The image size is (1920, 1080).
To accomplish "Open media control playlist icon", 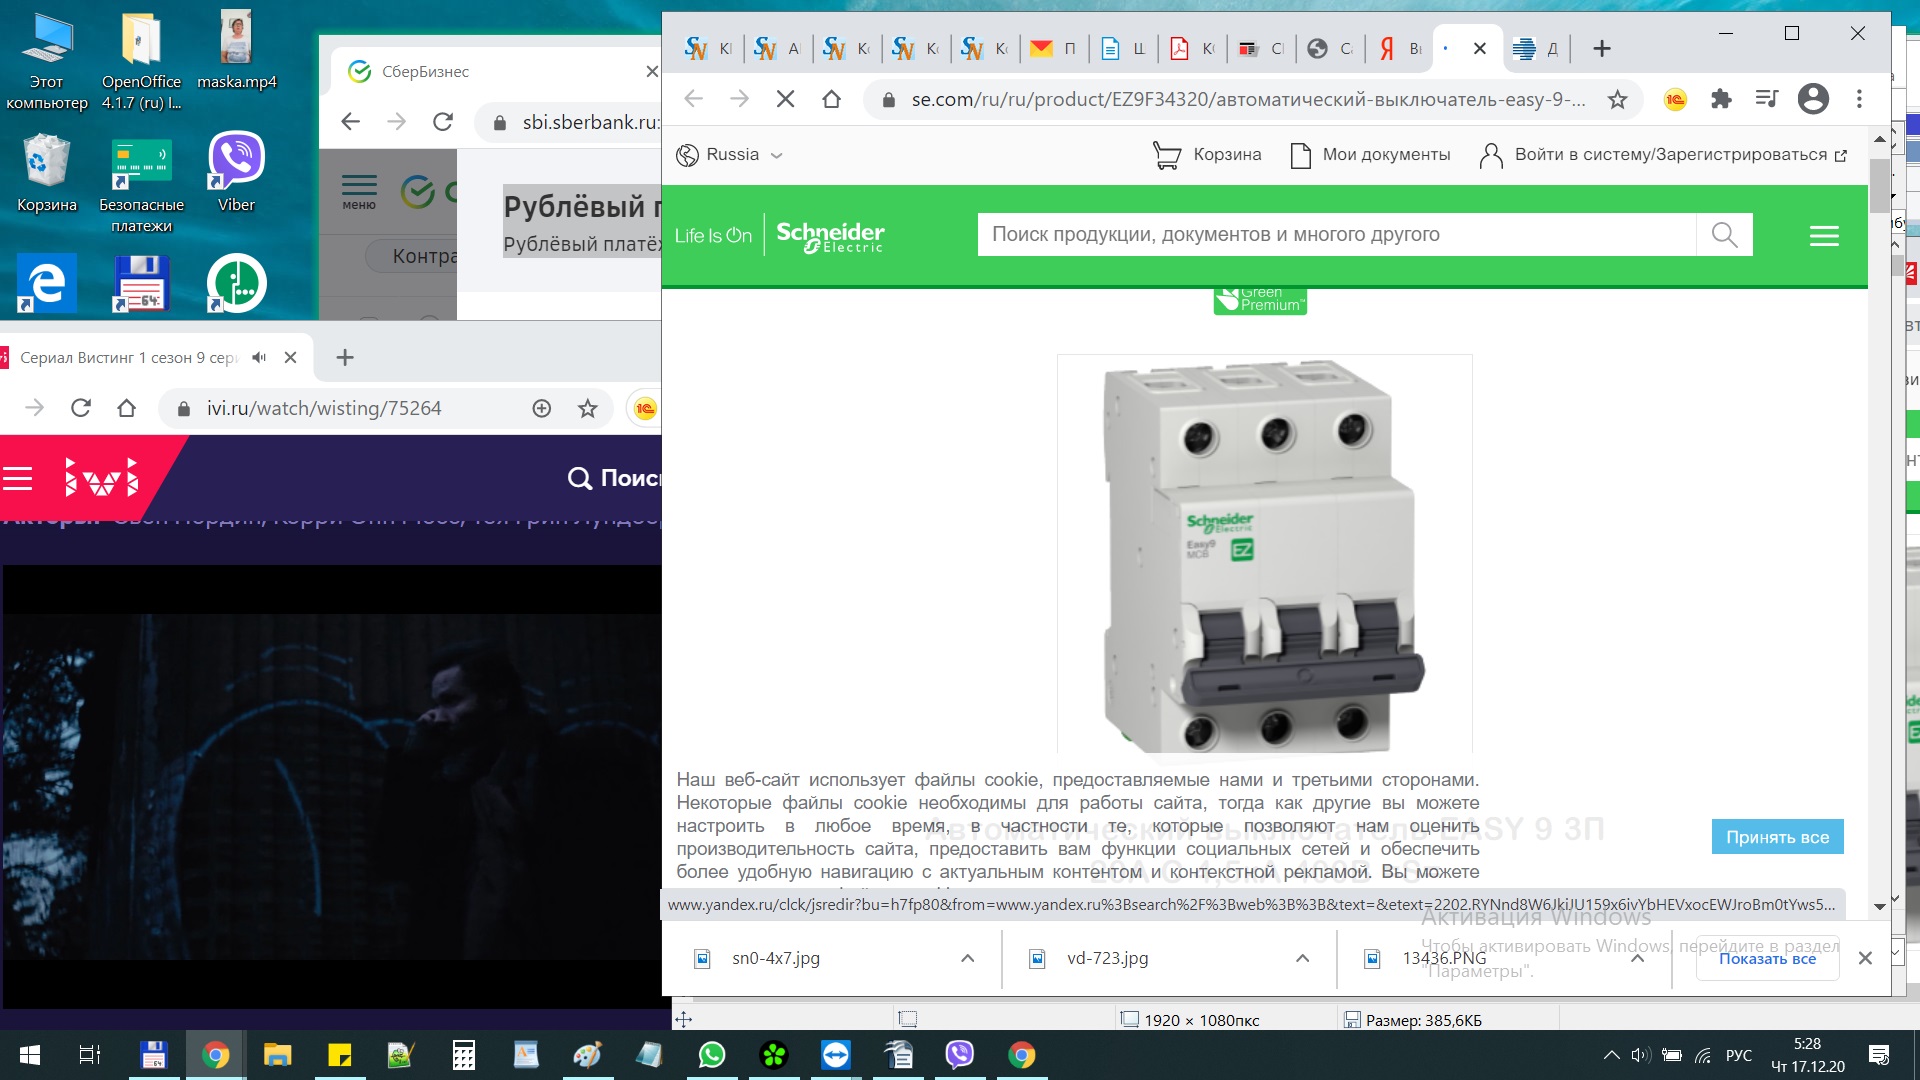I will point(1767,99).
